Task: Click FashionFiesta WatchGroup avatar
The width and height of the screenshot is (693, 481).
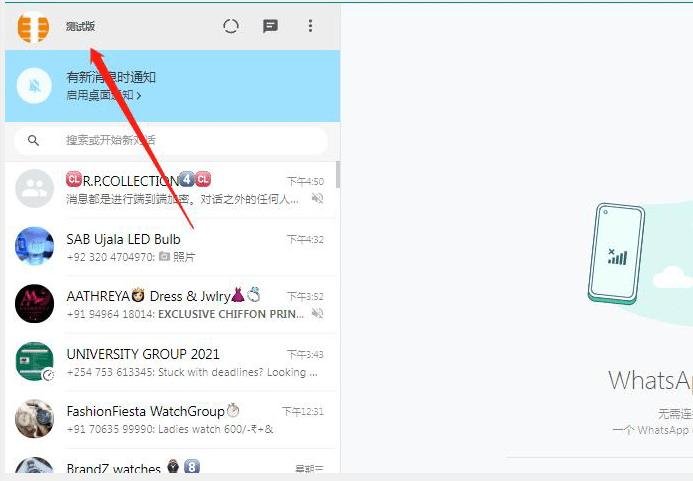Action: 34,419
